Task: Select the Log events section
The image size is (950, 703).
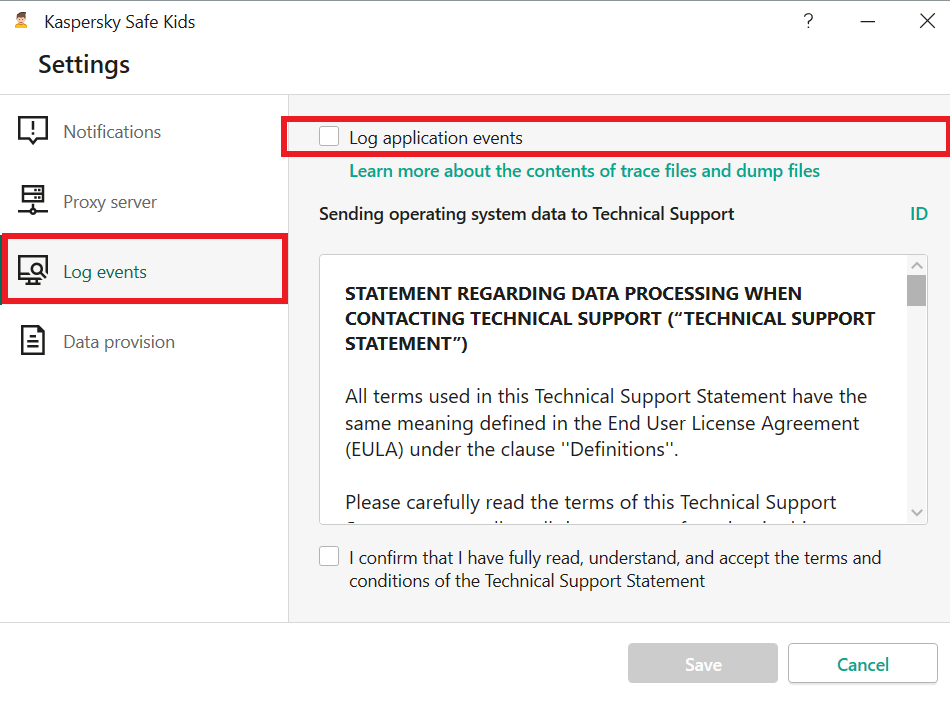Action: pyautogui.click(x=105, y=272)
